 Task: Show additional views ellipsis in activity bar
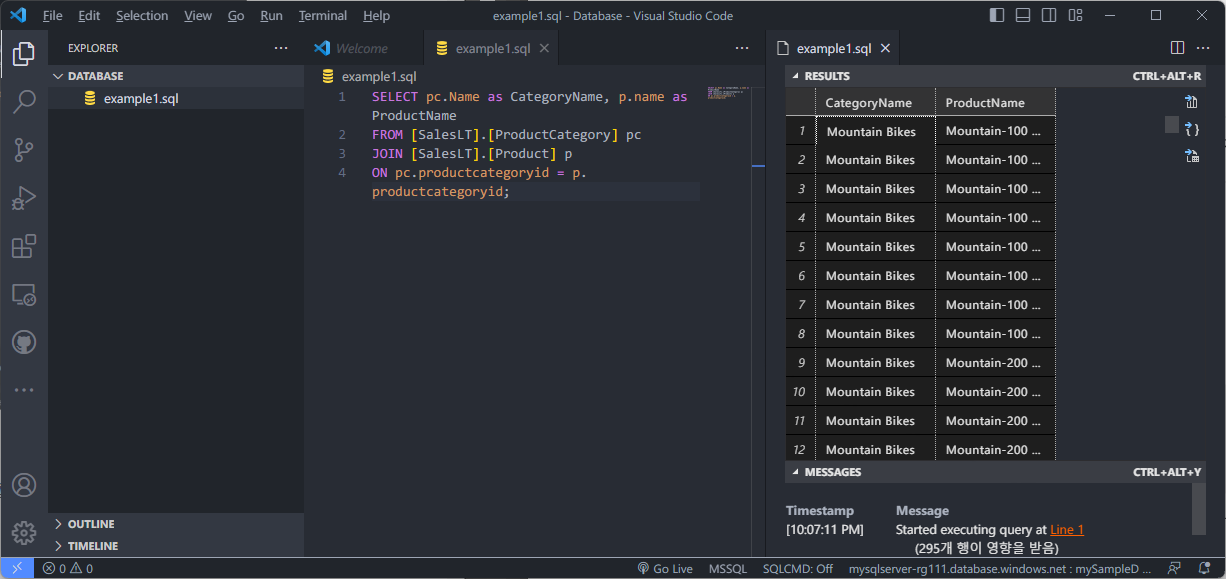[x=24, y=390]
